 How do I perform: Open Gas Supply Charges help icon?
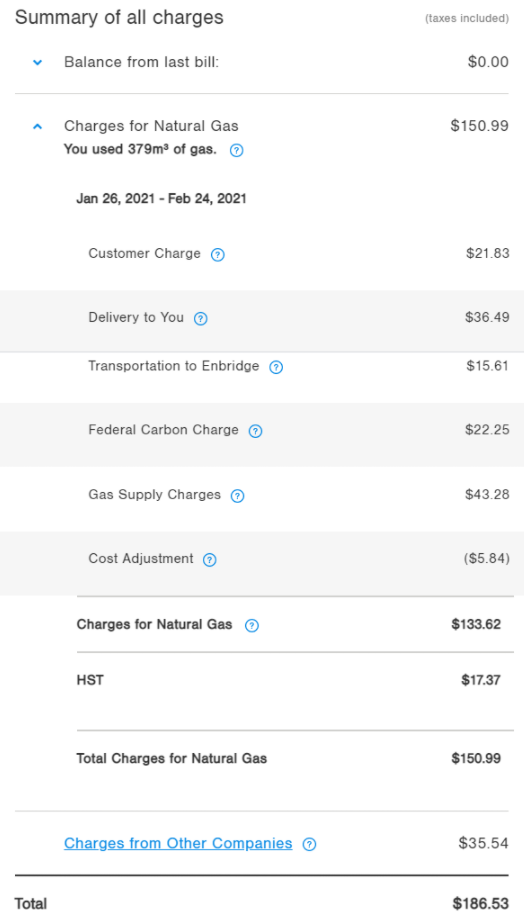(237, 496)
